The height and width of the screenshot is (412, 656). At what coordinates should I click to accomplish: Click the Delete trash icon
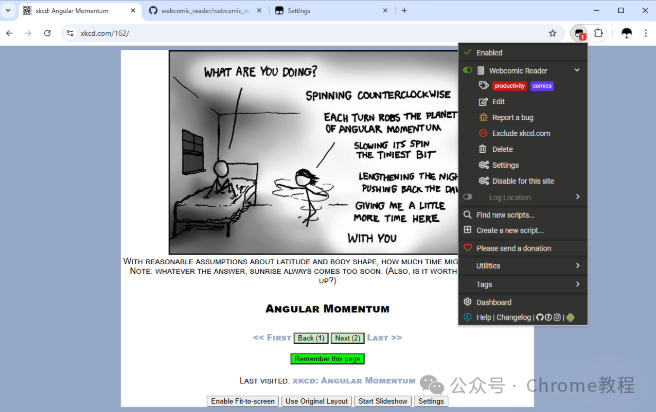pos(483,149)
